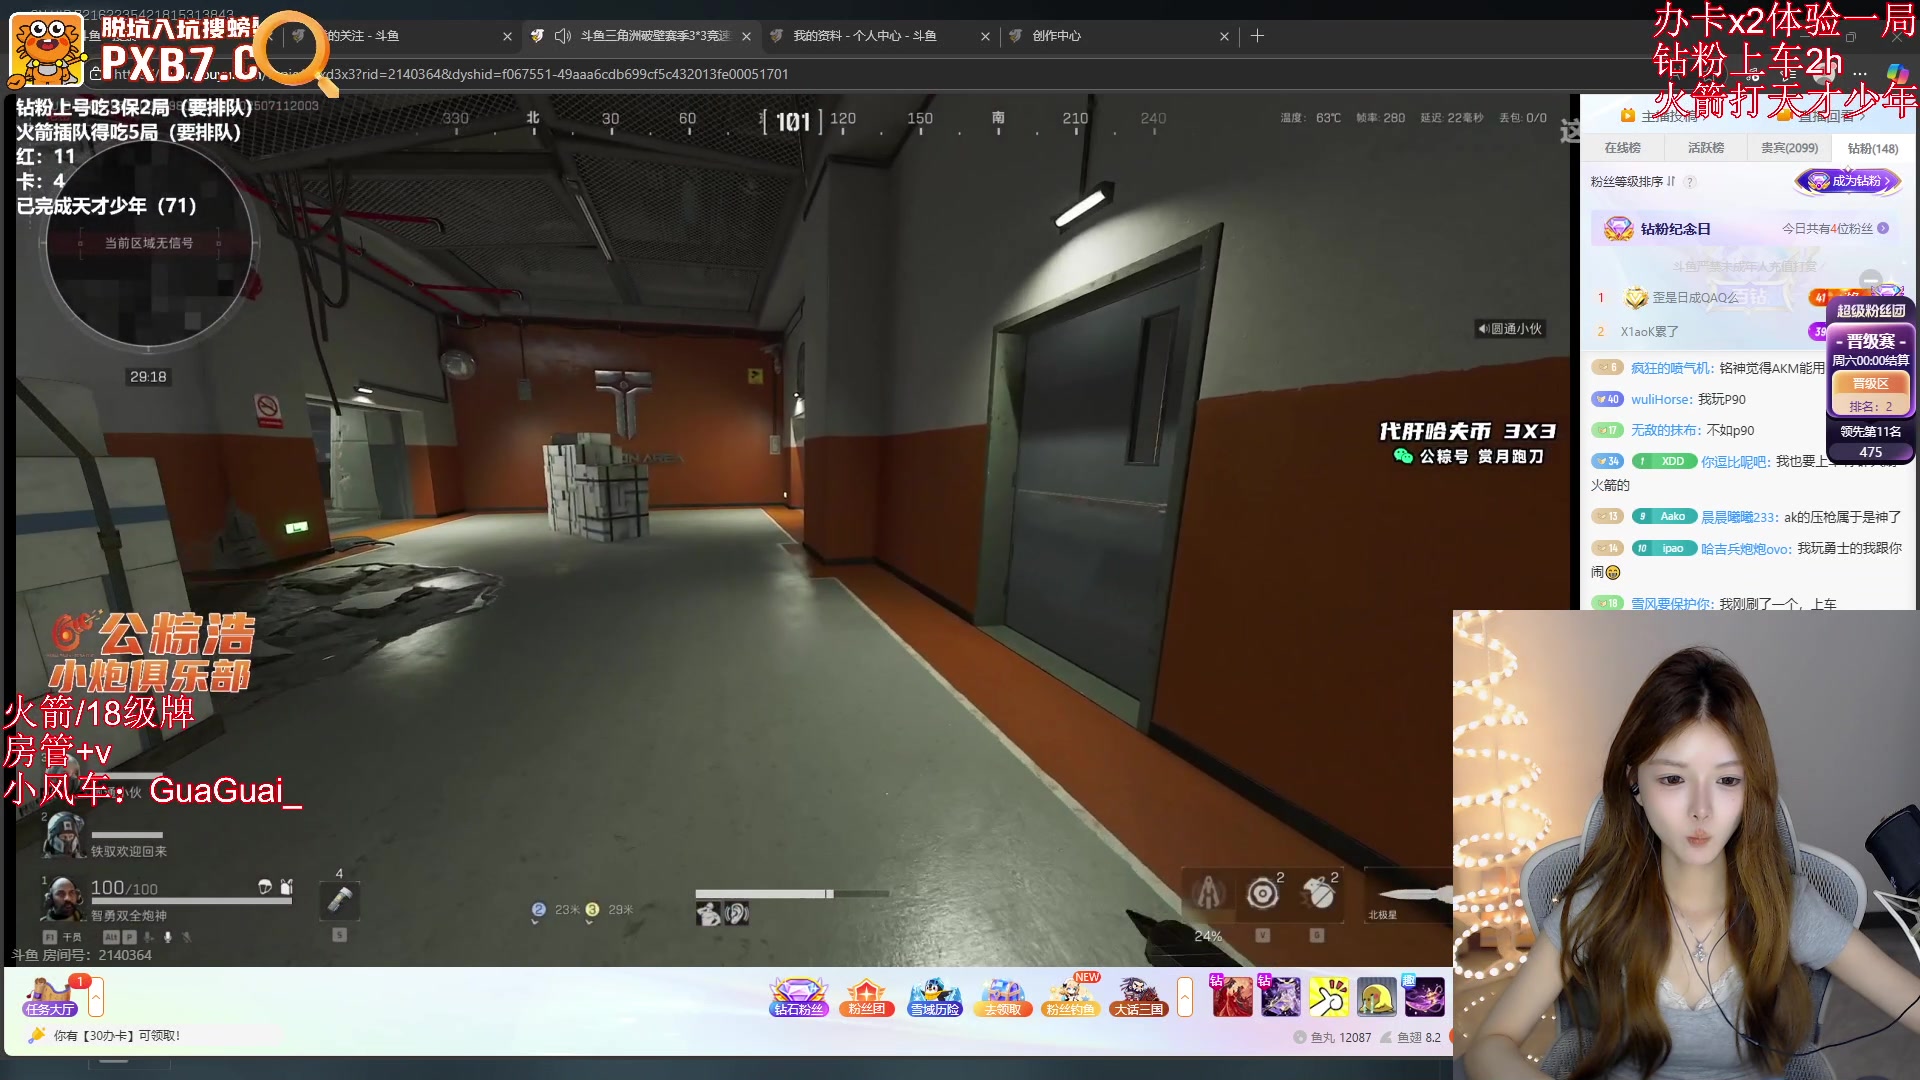Image resolution: width=1920 pixels, height=1080 pixels.
Task: Select ranked user X1aoK累了
Action: point(1649,332)
